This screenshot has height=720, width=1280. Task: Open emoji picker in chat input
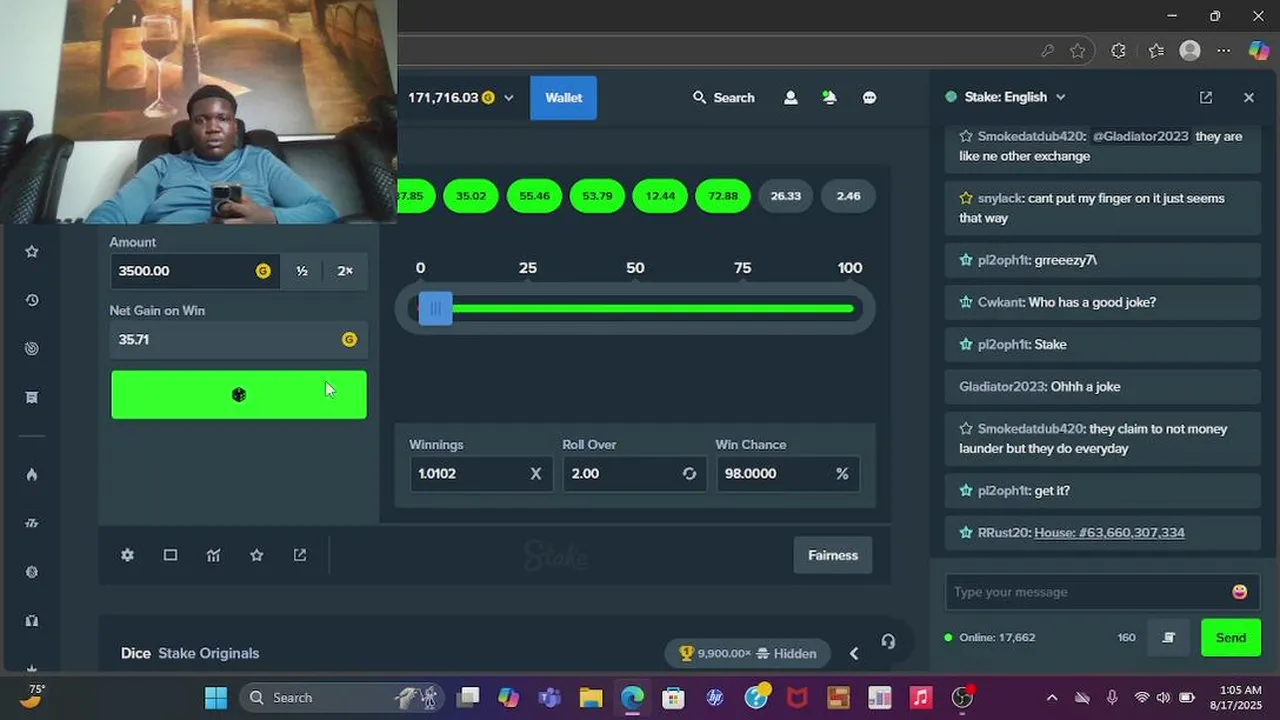pos(1240,592)
